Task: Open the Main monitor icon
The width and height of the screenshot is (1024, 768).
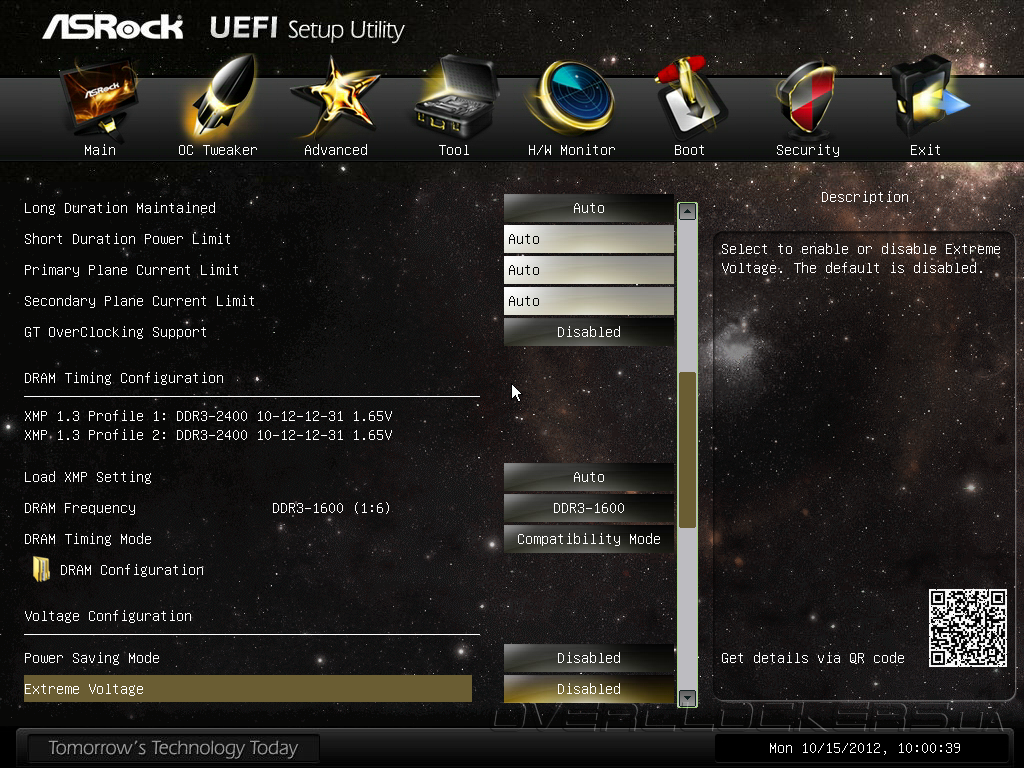Action: 99,100
